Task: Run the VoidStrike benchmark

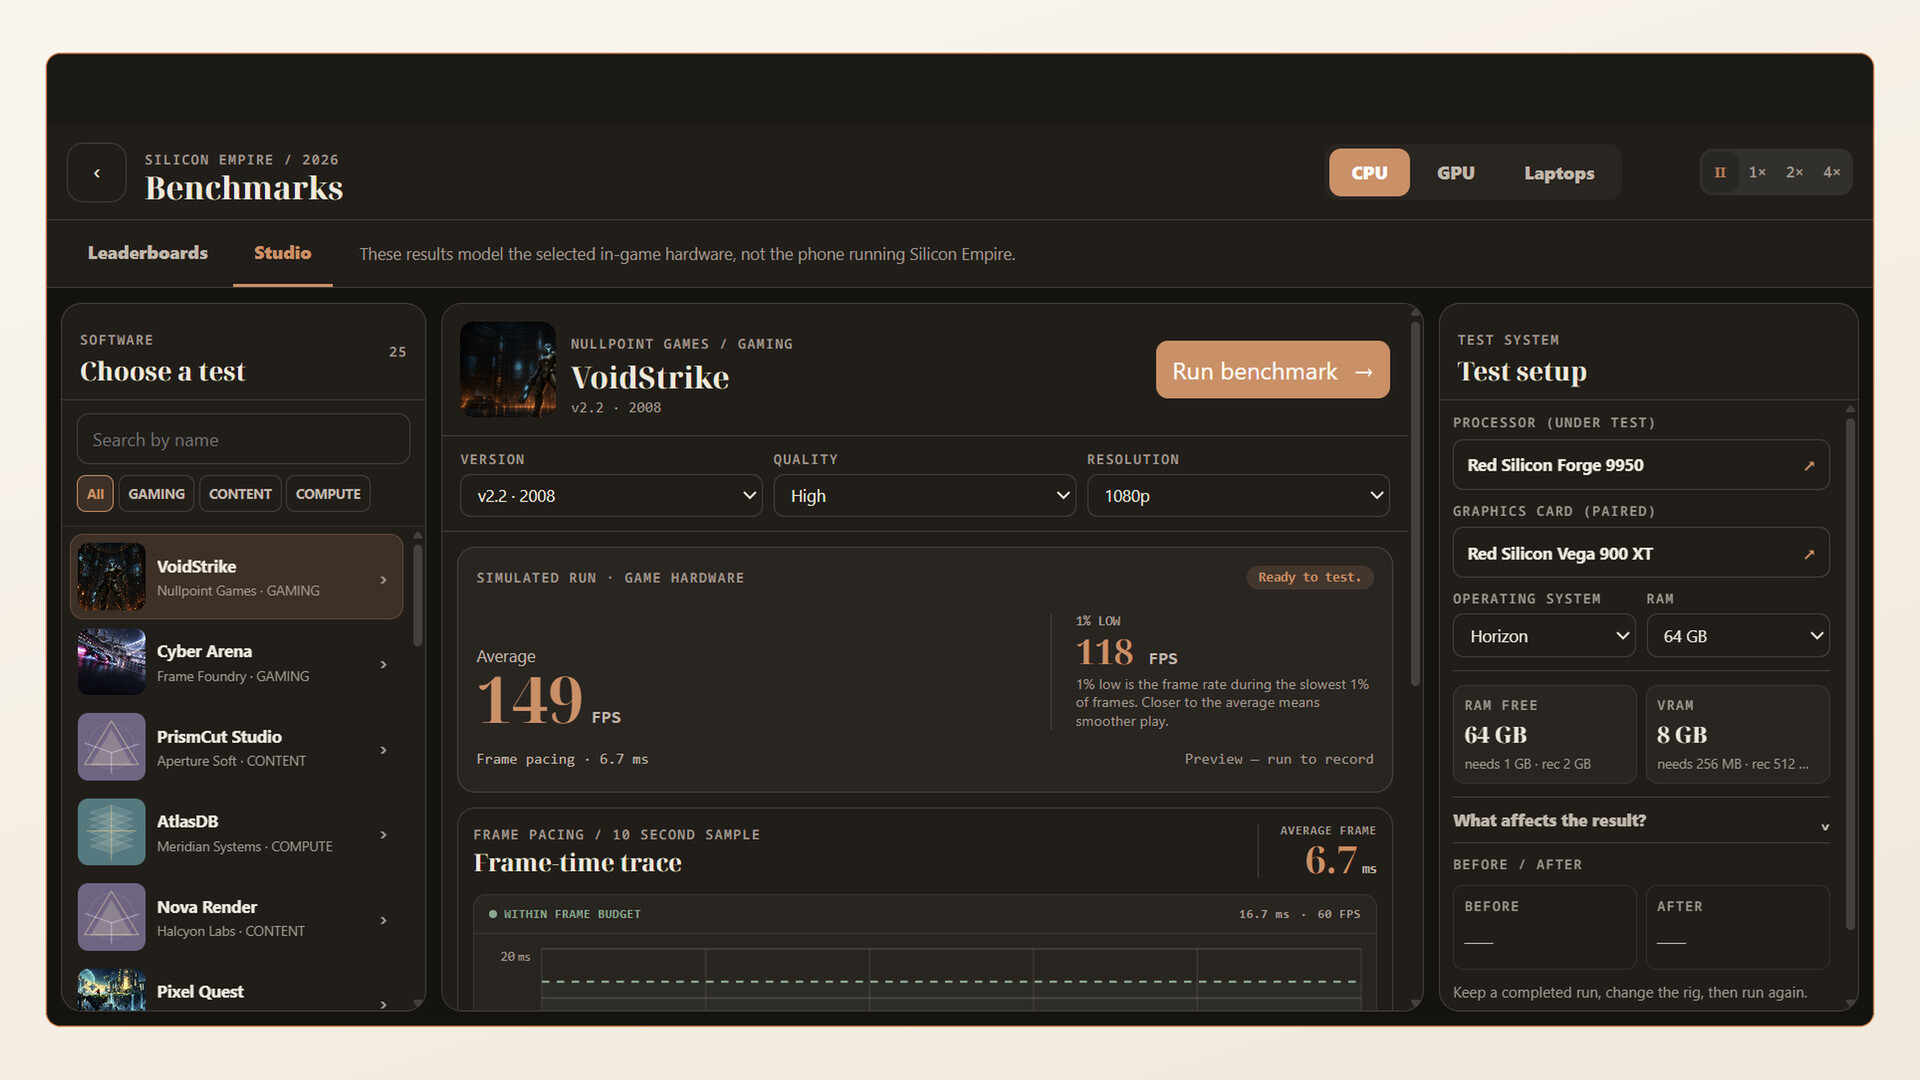Action: (1272, 370)
